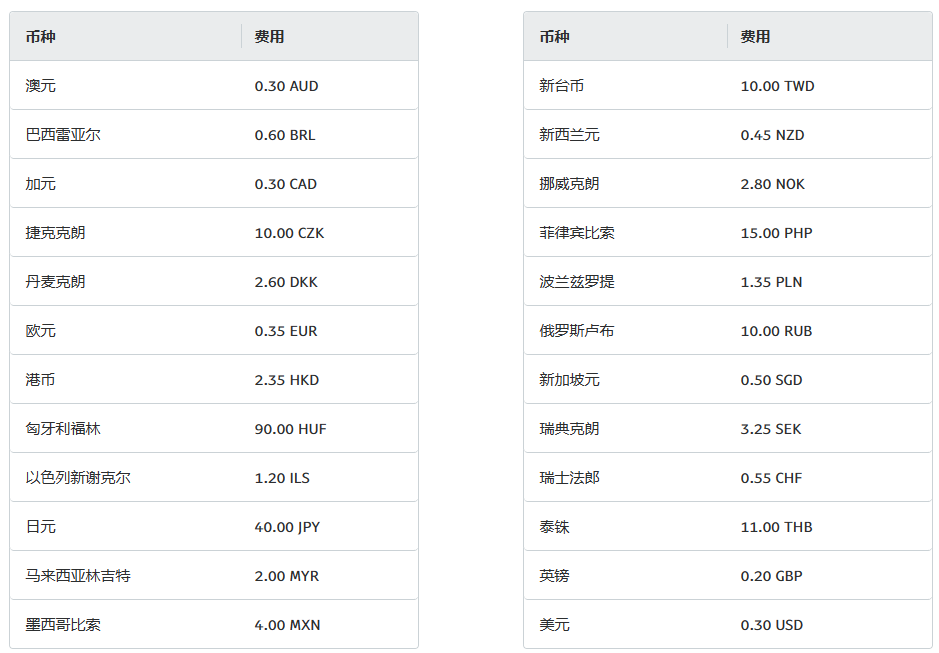This screenshot has width=939, height=653.
Task: Click the 币种 header in right table
Action: click(x=554, y=37)
